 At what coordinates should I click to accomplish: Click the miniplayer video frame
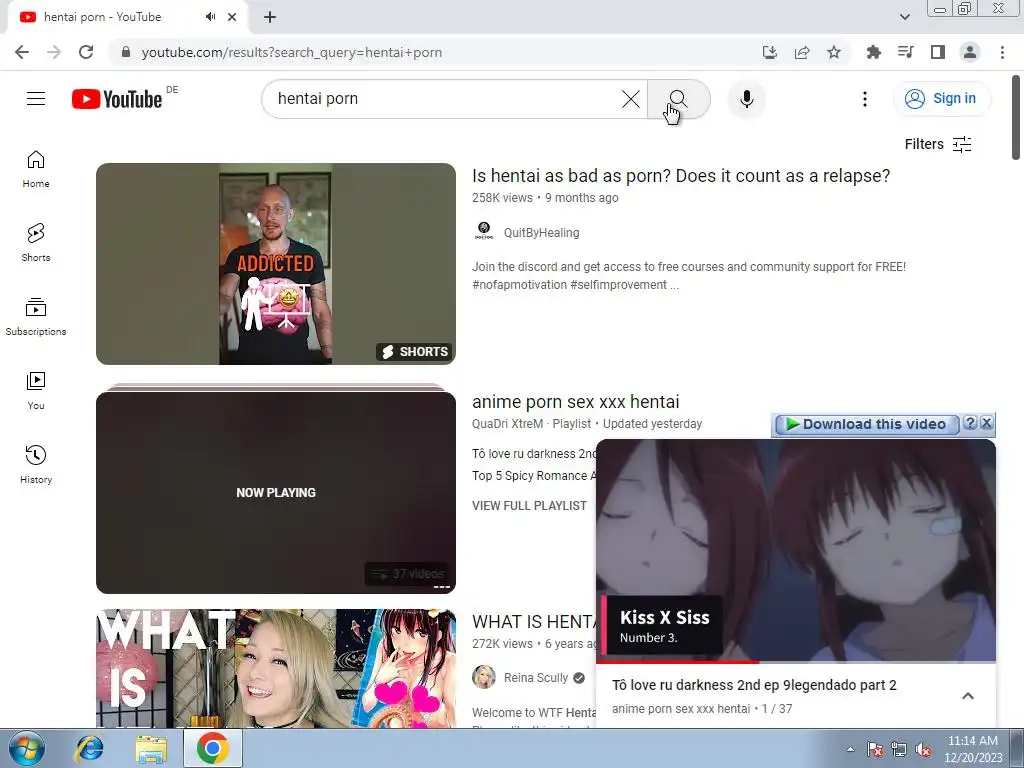796,550
